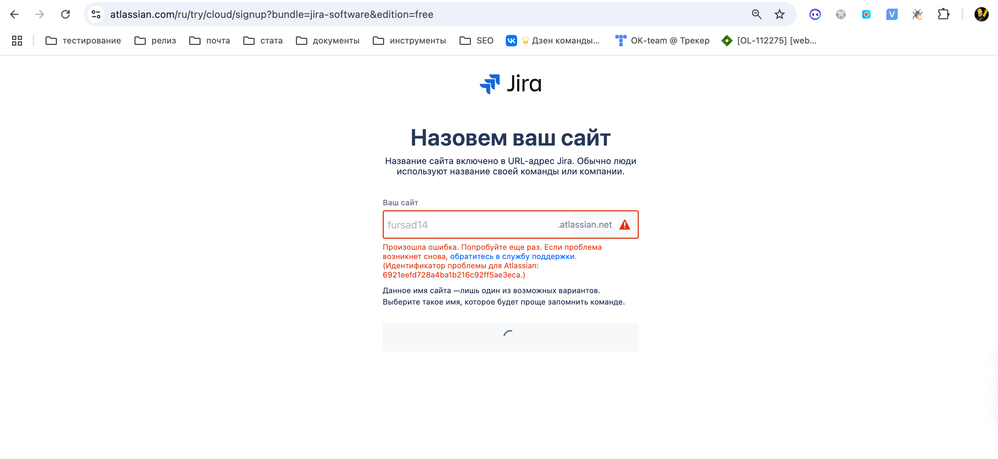The width and height of the screenshot is (998, 459).
Task: Click the loading submit button
Action: tap(510, 337)
